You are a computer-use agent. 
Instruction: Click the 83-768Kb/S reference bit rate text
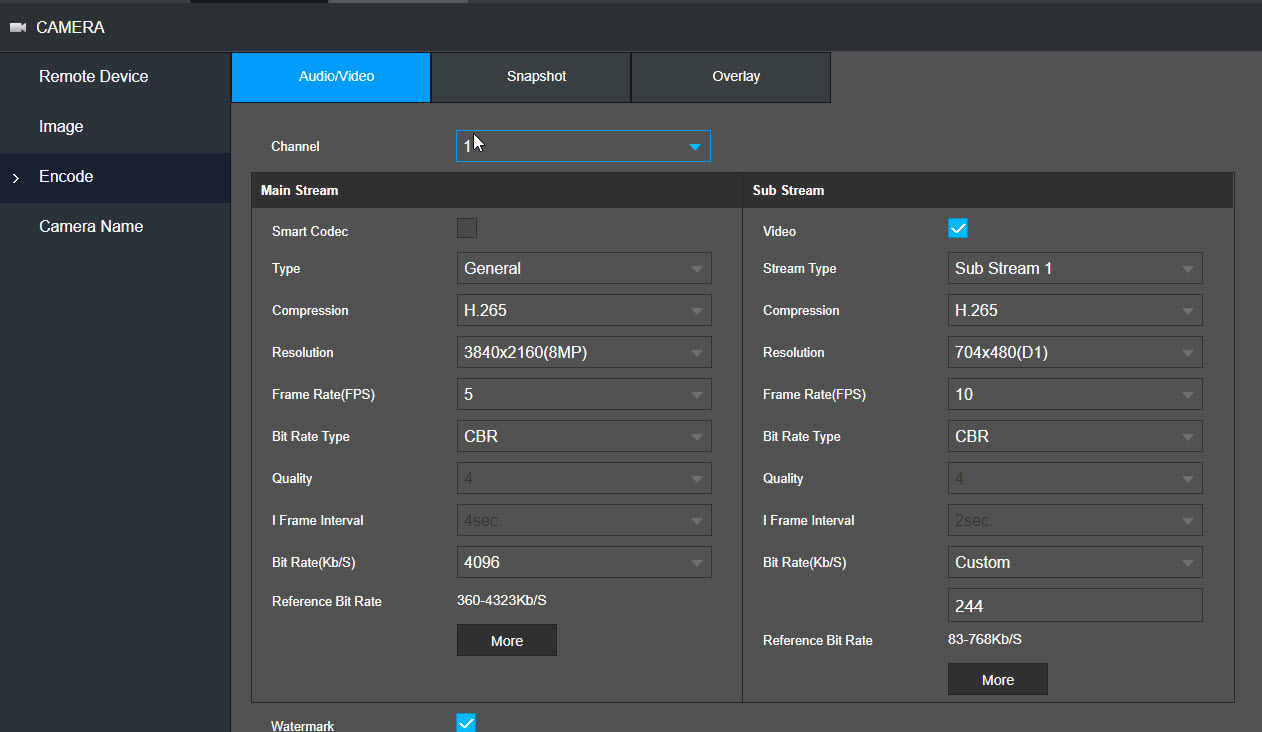click(x=985, y=639)
